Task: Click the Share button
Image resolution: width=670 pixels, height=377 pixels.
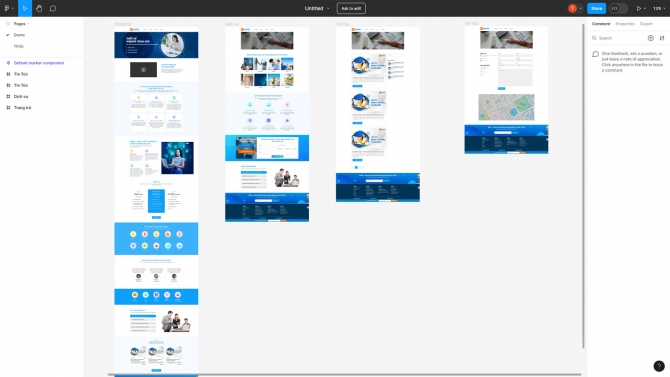Action: 596,8
